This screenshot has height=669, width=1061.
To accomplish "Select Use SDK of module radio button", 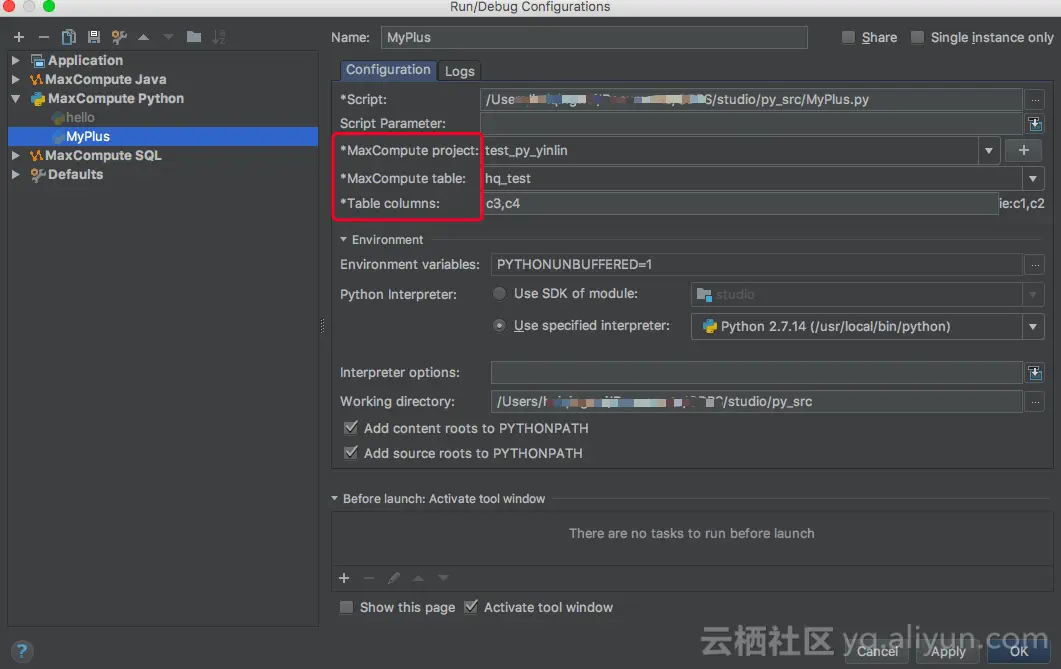I will click(x=499, y=294).
